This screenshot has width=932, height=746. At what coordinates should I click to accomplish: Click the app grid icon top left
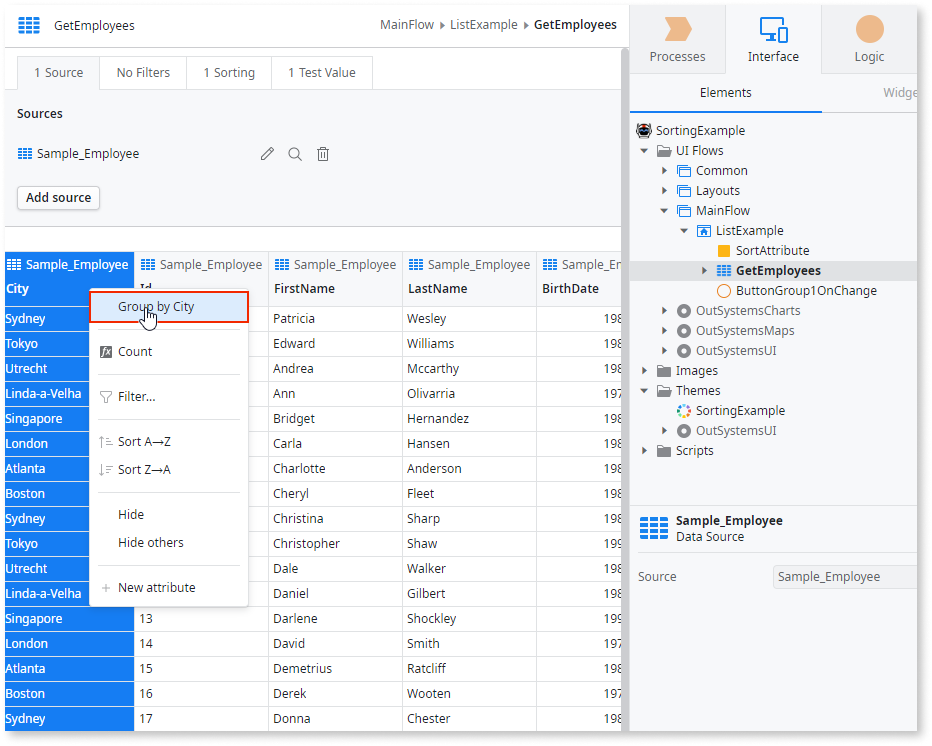tap(28, 25)
